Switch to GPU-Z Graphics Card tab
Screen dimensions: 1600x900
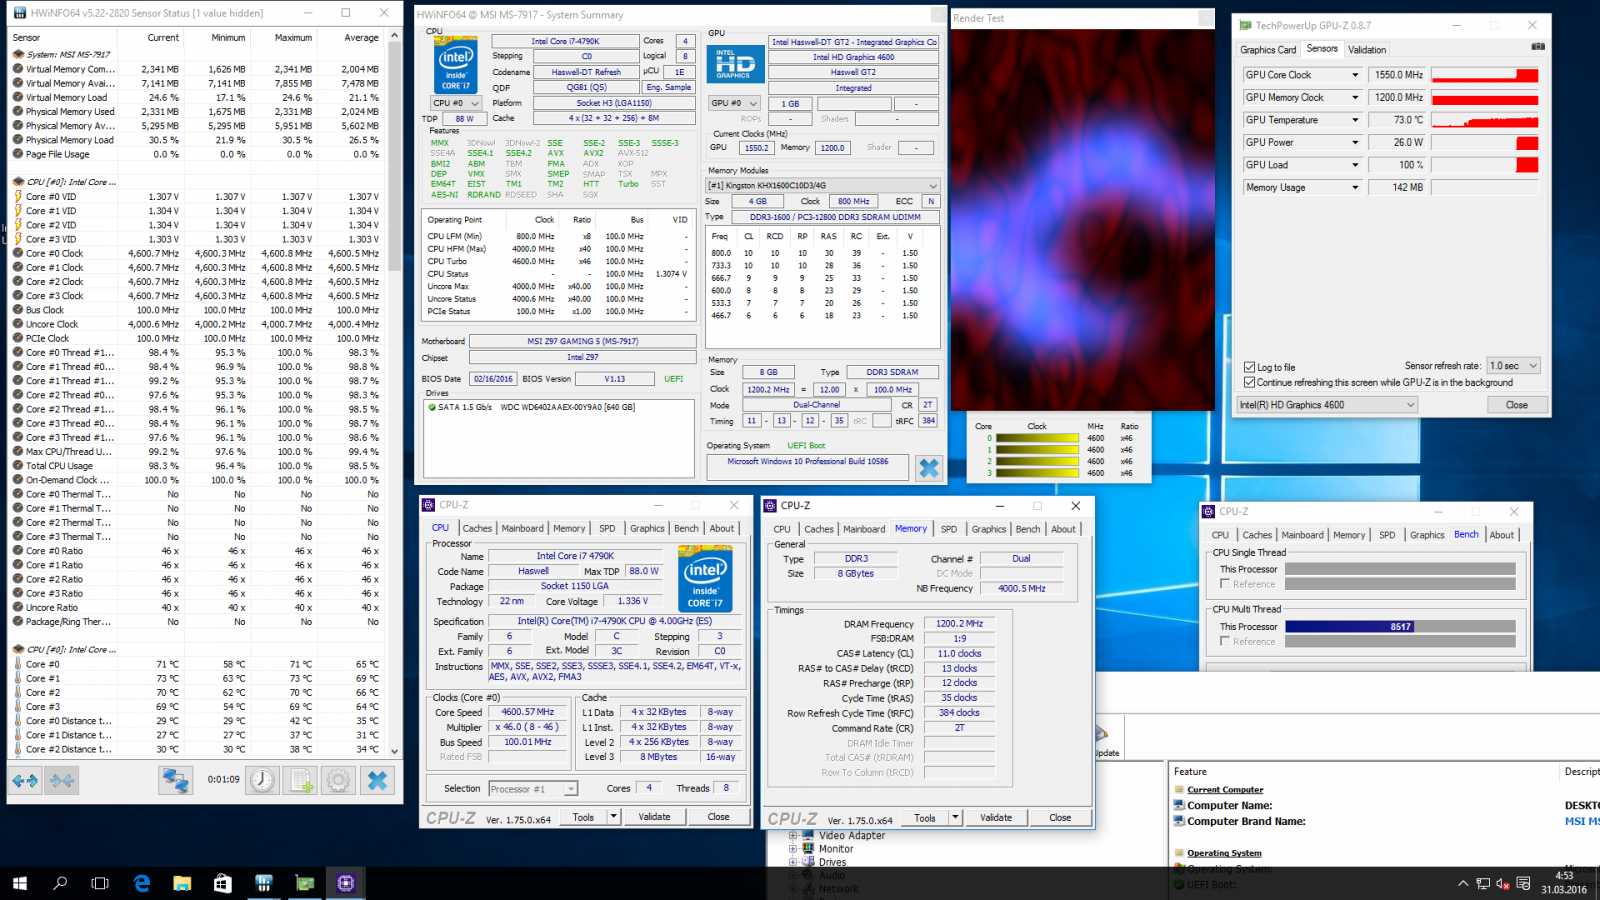click(1268, 50)
